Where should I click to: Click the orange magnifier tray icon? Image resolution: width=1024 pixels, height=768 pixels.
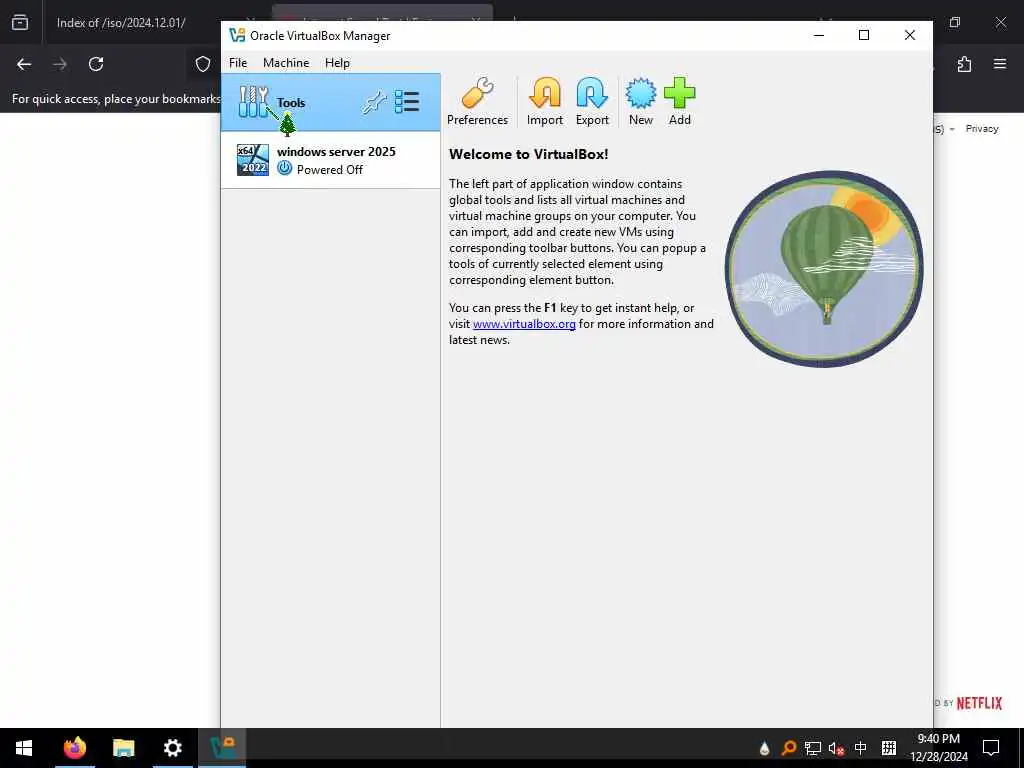coord(789,748)
